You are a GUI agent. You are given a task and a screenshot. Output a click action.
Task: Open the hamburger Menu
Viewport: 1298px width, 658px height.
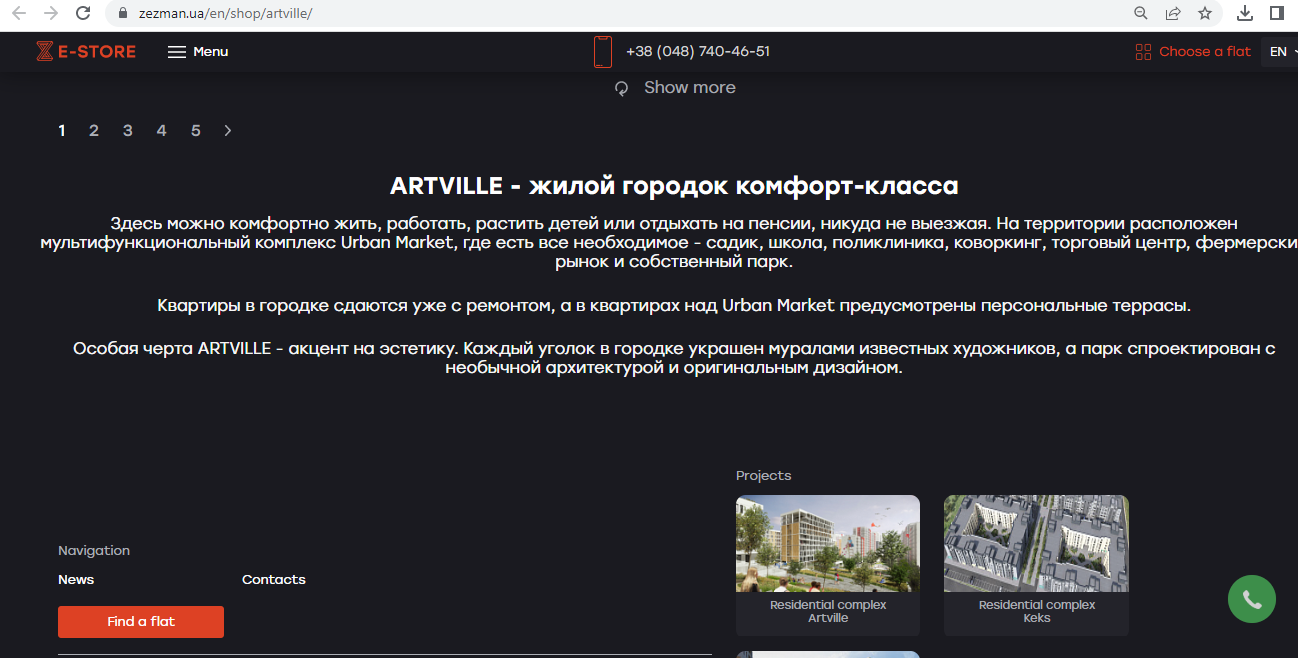pyautogui.click(x=198, y=51)
